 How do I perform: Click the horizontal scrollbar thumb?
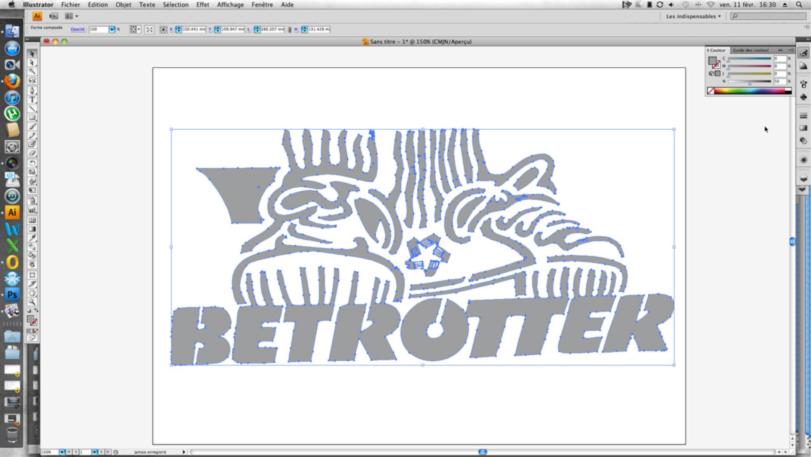click(482, 452)
